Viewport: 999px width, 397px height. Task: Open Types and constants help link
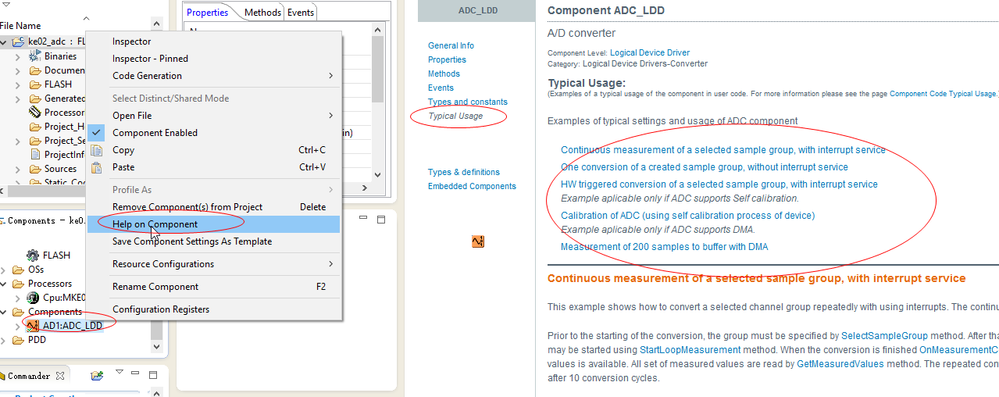coord(468,102)
